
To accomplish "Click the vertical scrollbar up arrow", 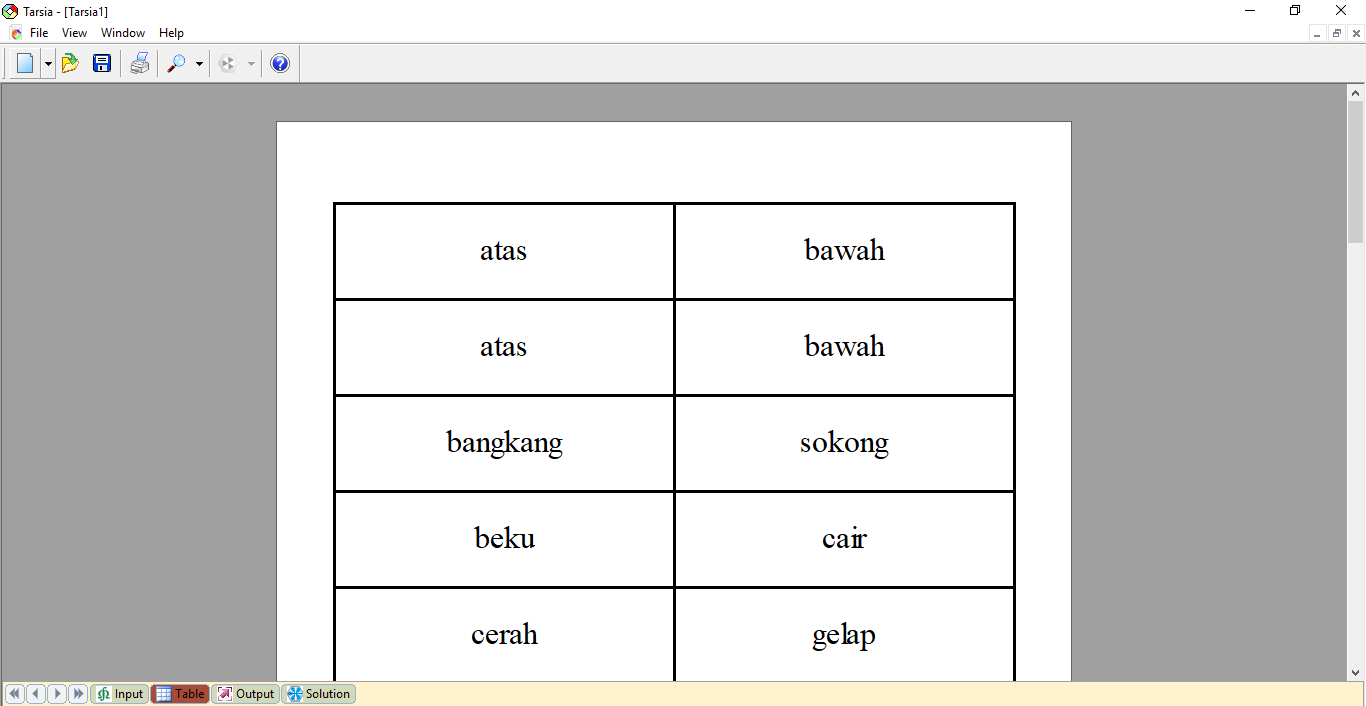I will pos(1356,93).
